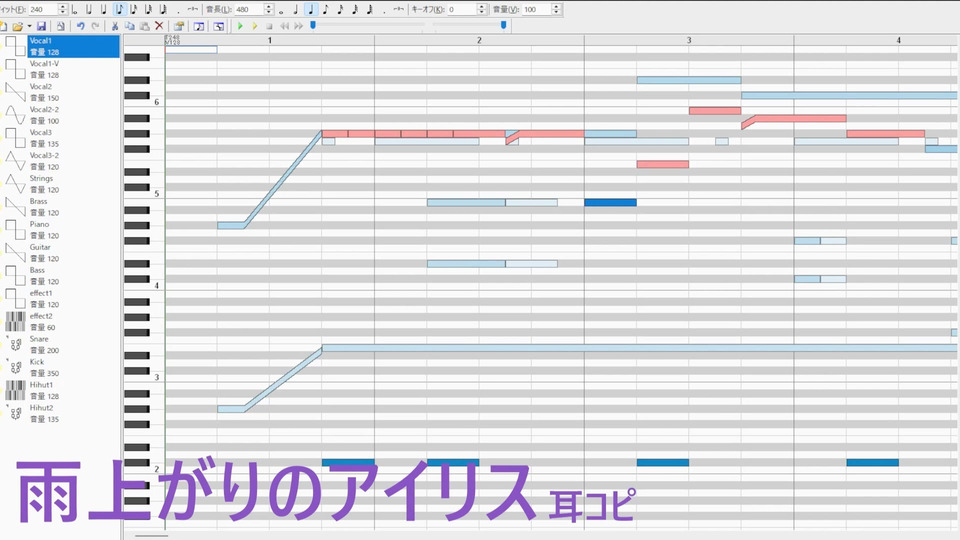The width and height of the screenshot is (960, 540).
Task: Set note length to eighth note
Action: [326, 9]
